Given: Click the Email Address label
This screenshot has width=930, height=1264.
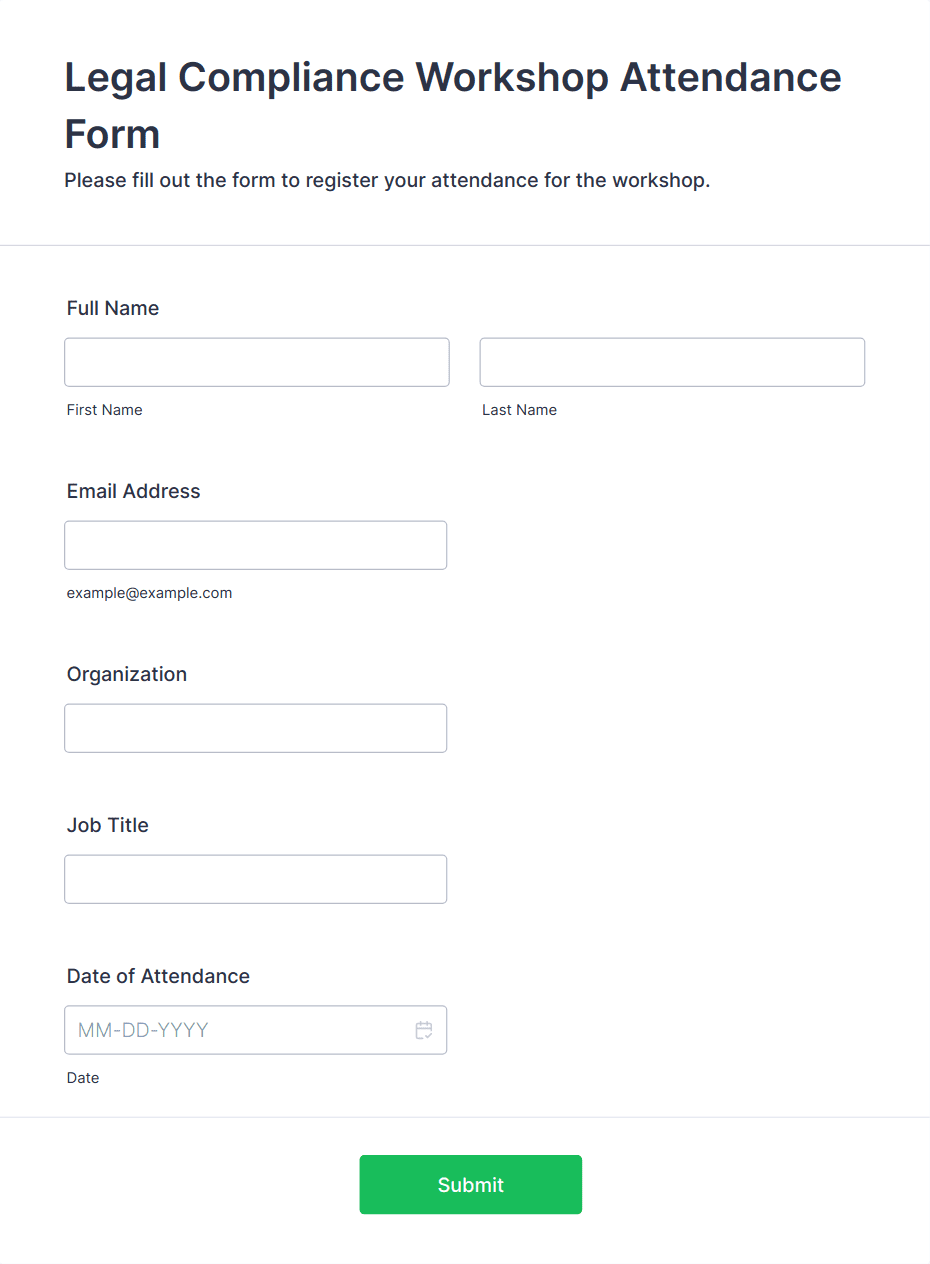Looking at the screenshot, I should (133, 491).
